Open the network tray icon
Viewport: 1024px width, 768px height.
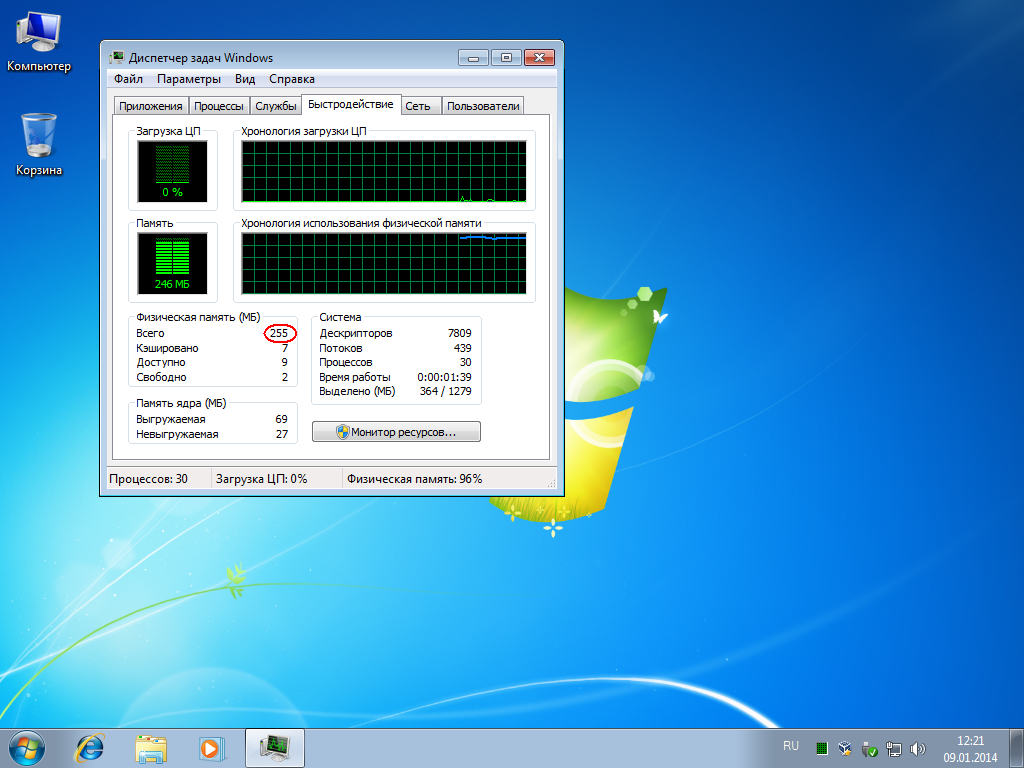(893, 748)
